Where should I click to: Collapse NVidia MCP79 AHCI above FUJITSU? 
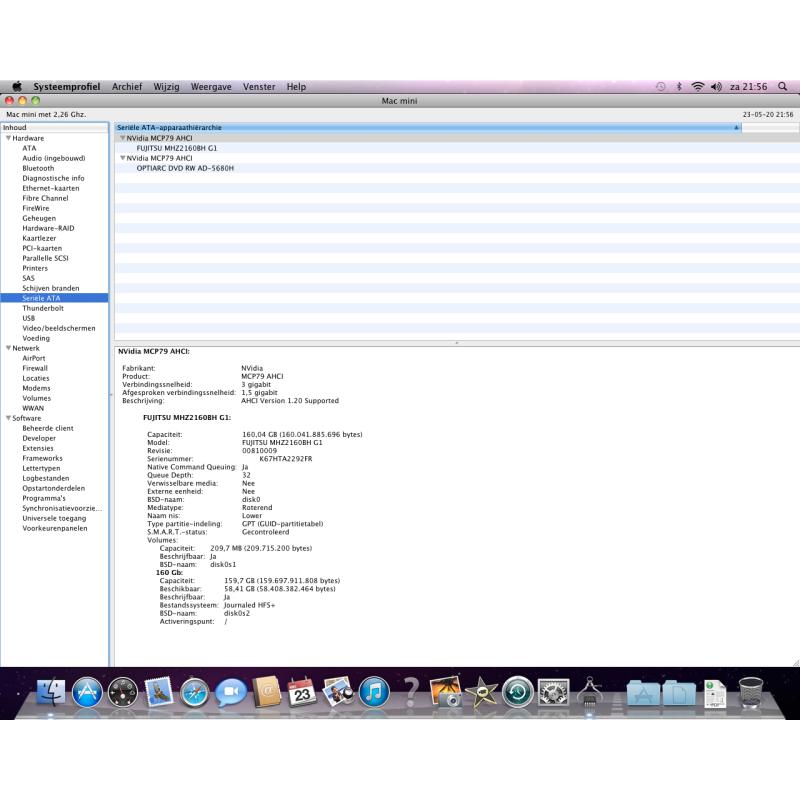click(x=122, y=138)
